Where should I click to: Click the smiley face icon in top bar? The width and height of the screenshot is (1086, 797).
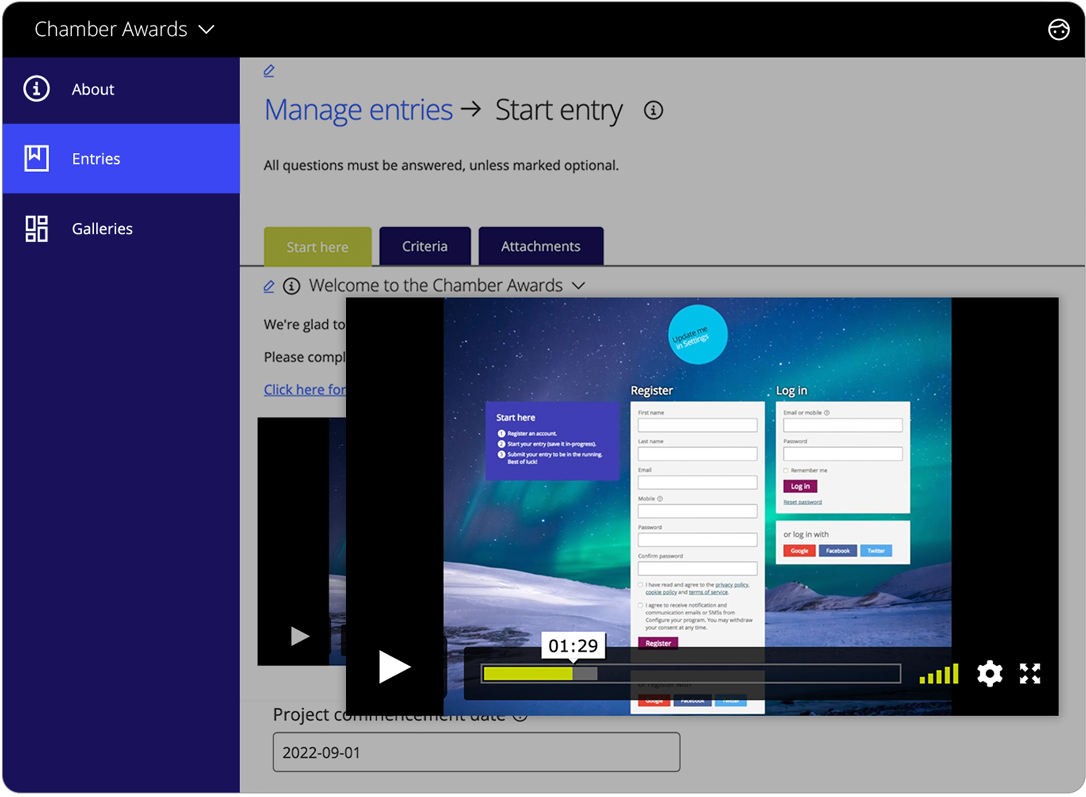coord(1059,29)
